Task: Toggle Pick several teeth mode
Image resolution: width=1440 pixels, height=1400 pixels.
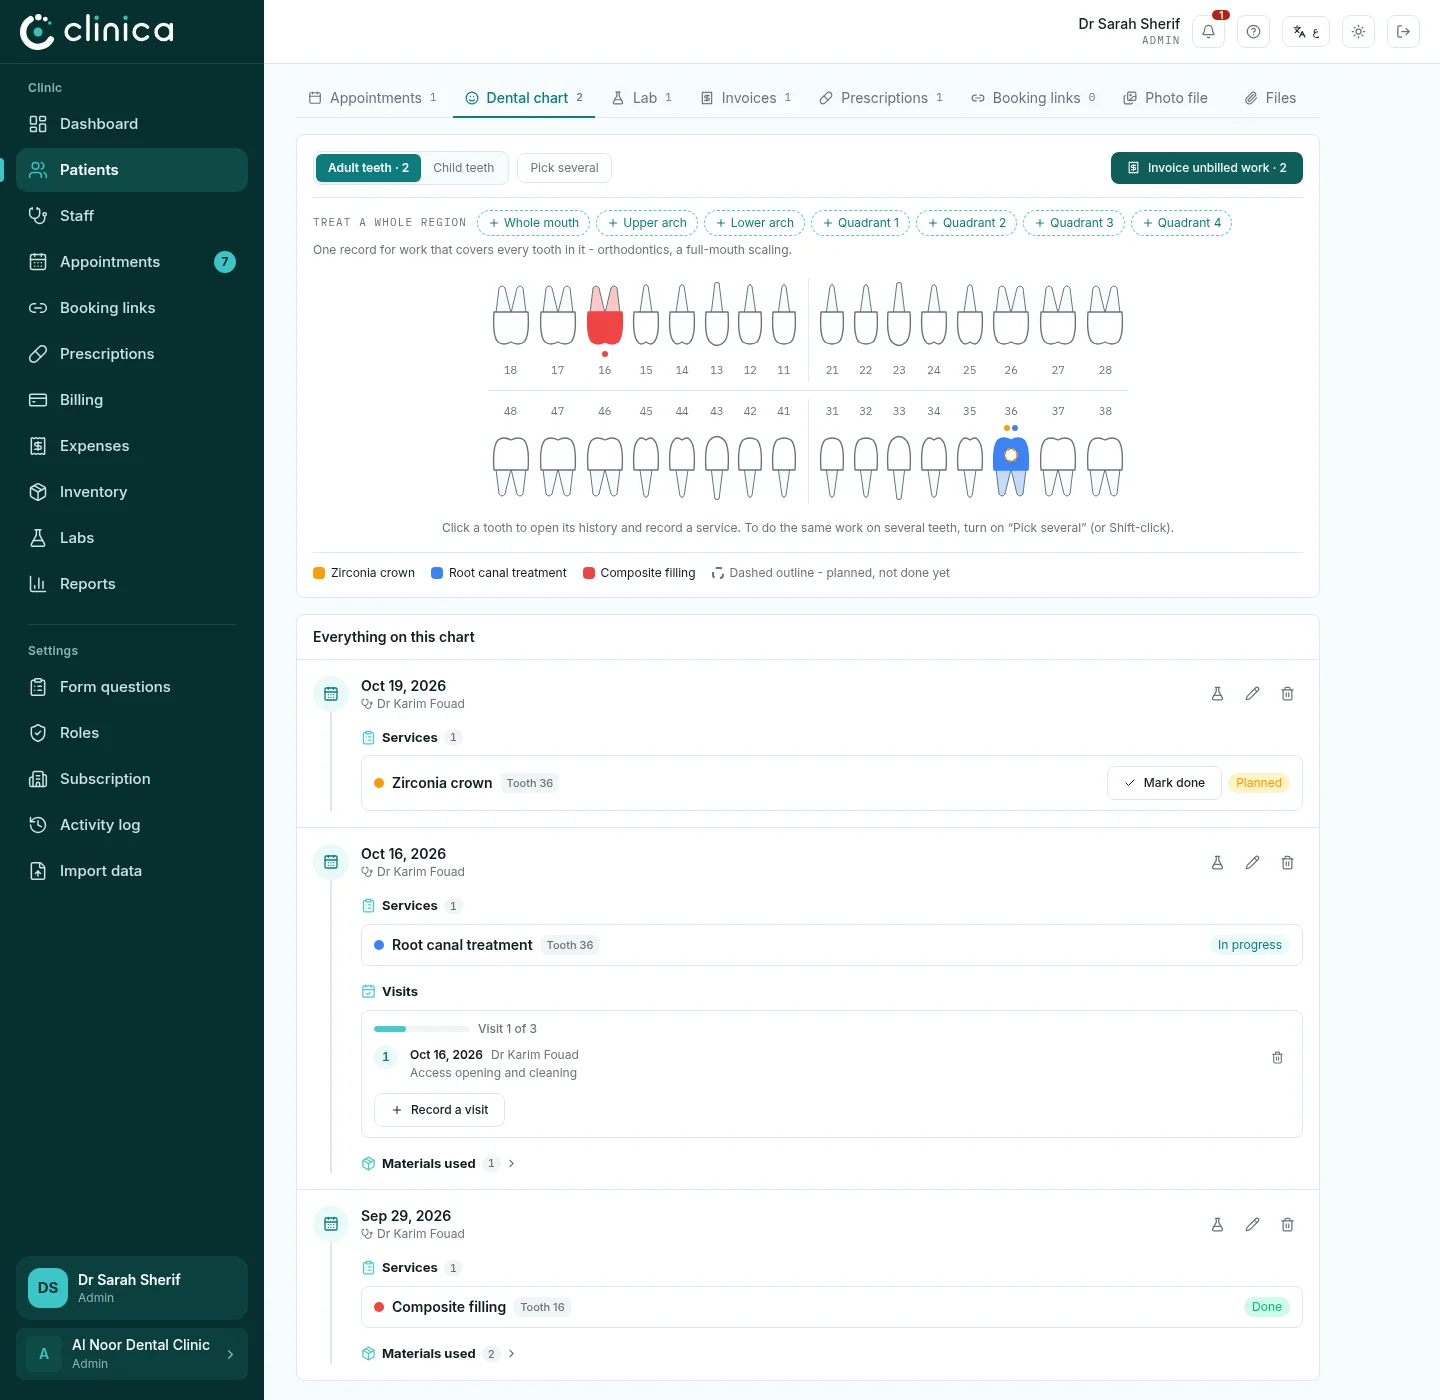Action: (564, 168)
